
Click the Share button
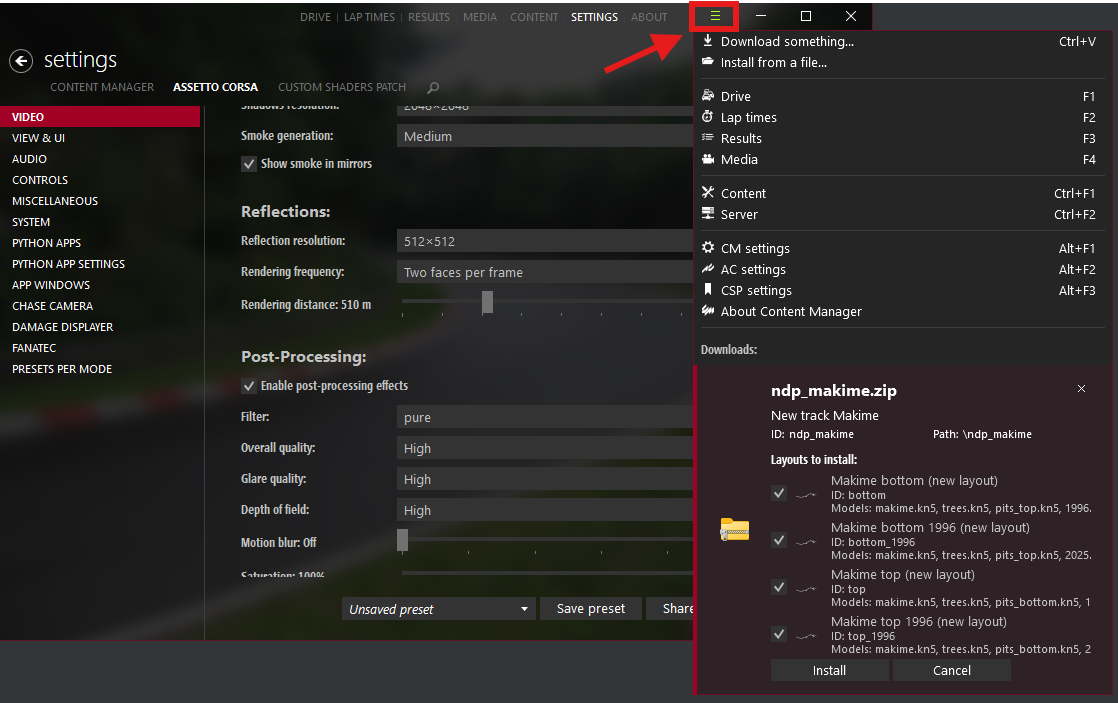click(671, 609)
